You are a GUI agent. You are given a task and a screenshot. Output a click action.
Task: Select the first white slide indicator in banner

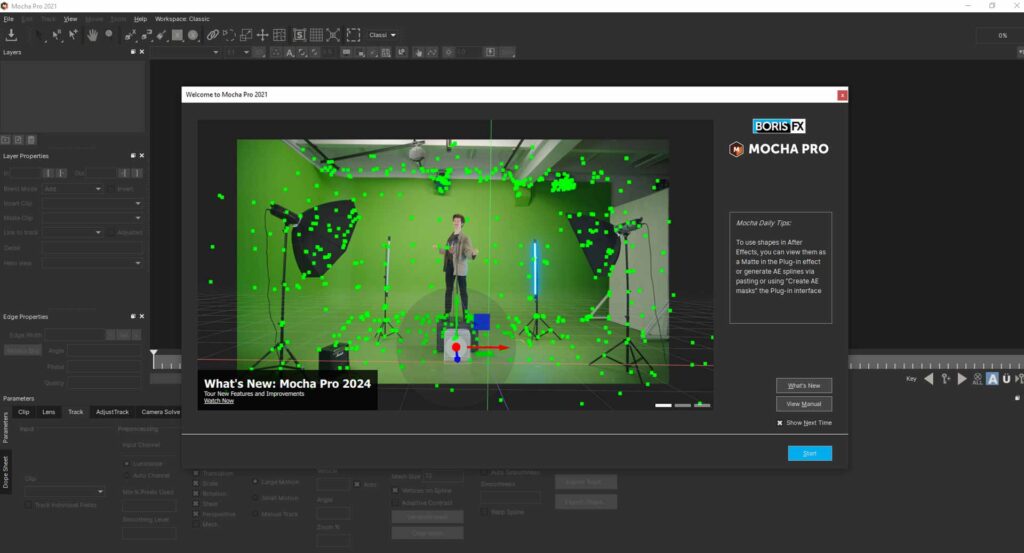click(x=664, y=405)
